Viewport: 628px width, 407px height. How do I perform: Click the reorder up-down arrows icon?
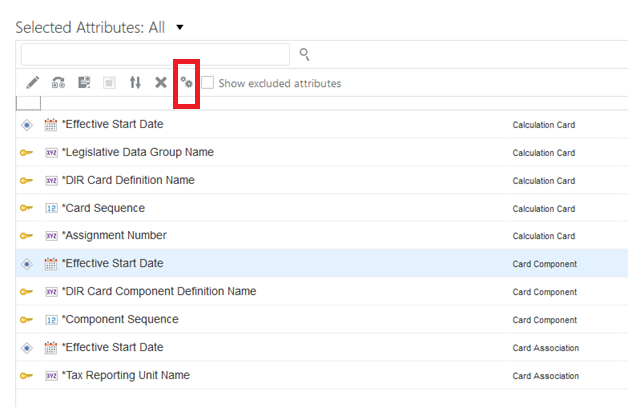[x=135, y=83]
